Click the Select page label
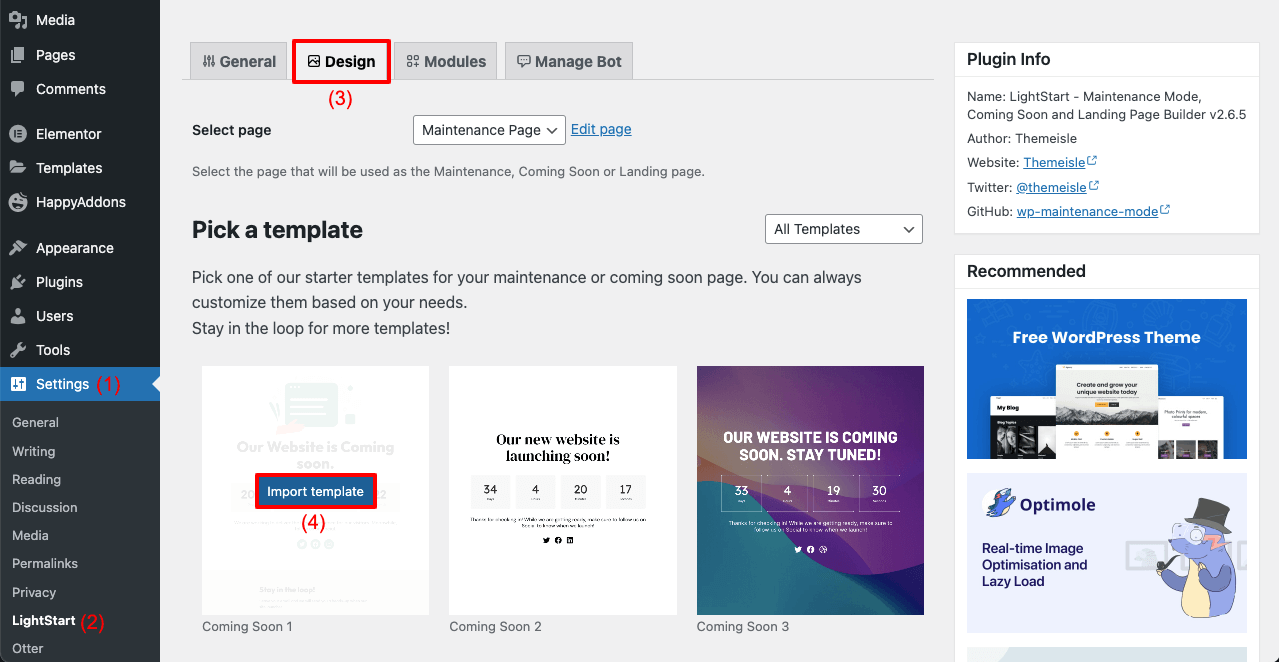The width and height of the screenshot is (1279, 662). tap(231, 130)
